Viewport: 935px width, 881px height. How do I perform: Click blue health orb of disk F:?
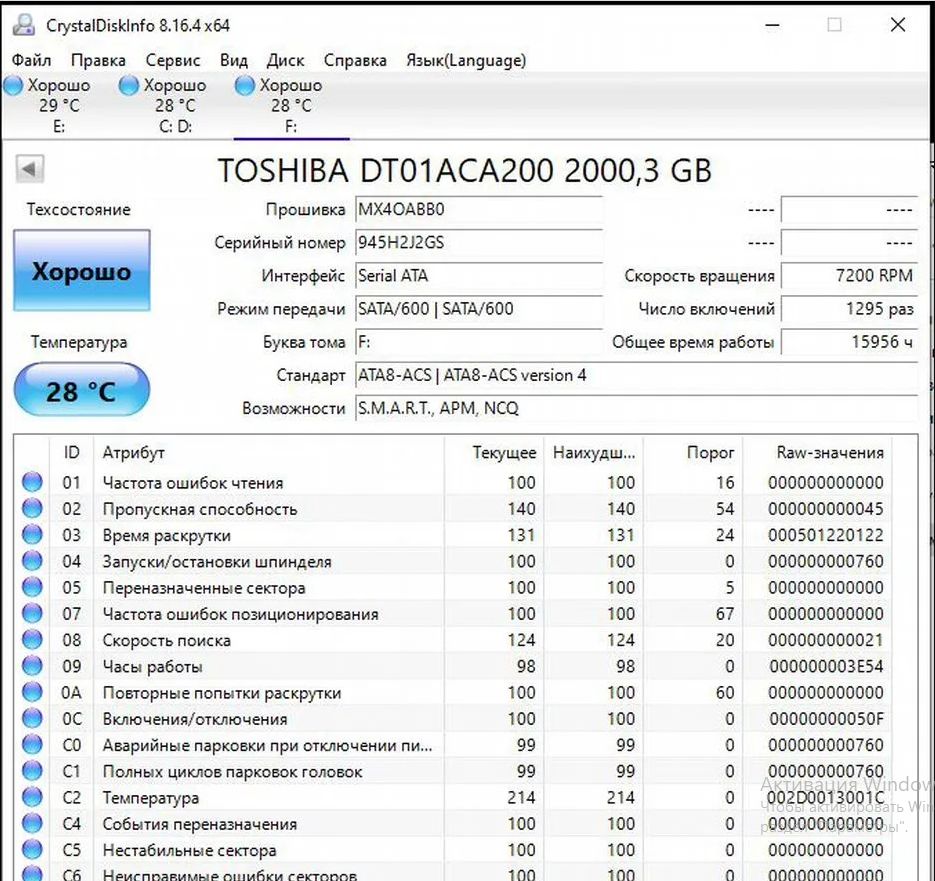(x=244, y=86)
